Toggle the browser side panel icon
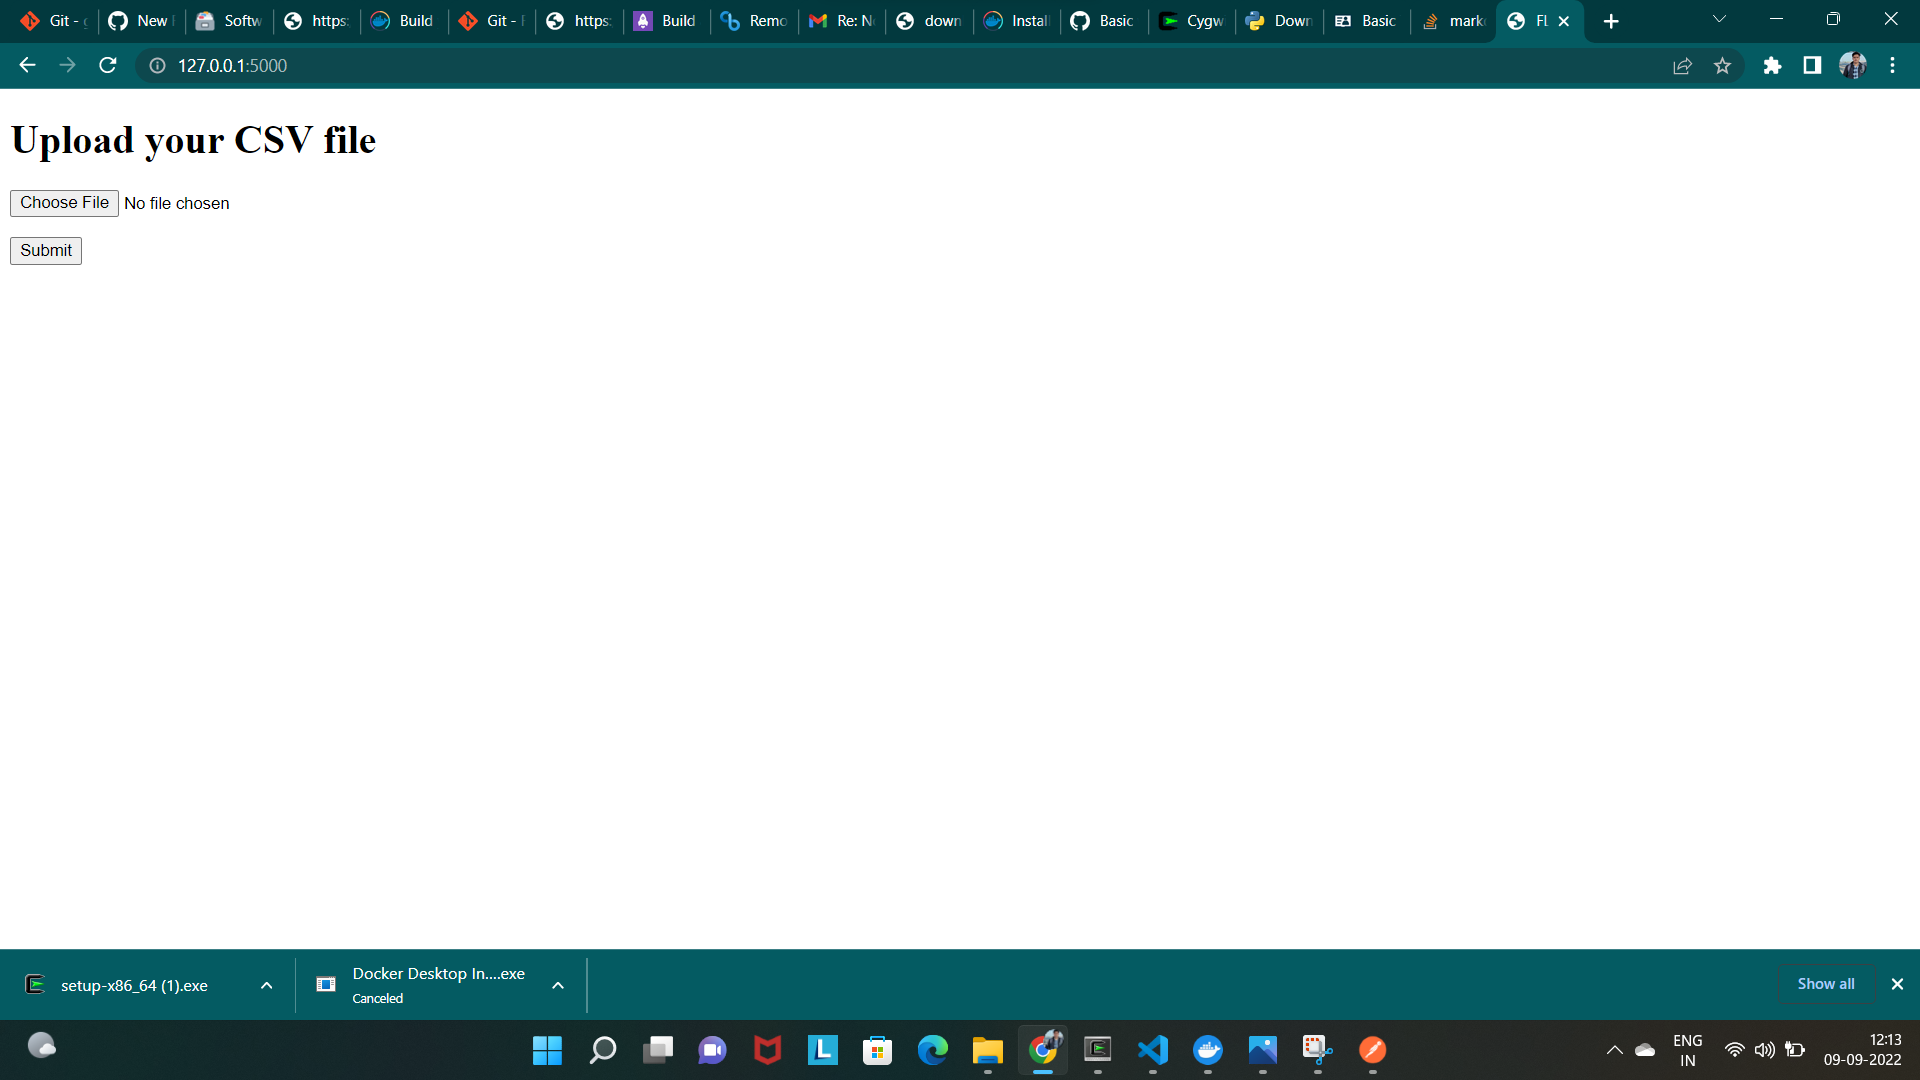Viewport: 1920px width, 1080px height. point(1812,66)
